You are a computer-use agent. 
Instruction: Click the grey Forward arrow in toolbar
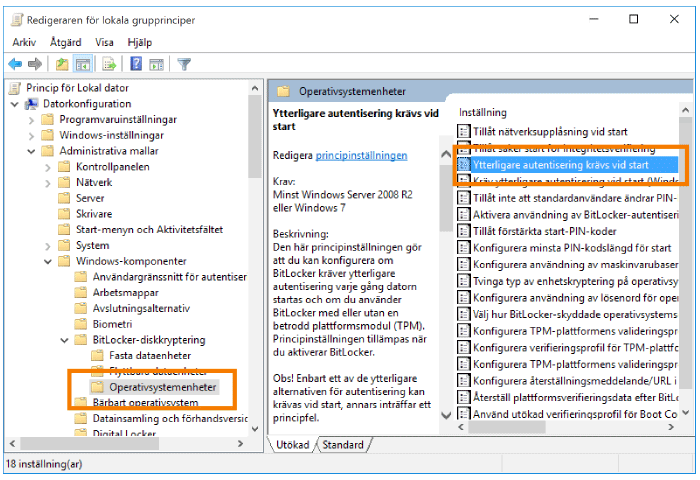(x=35, y=64)
